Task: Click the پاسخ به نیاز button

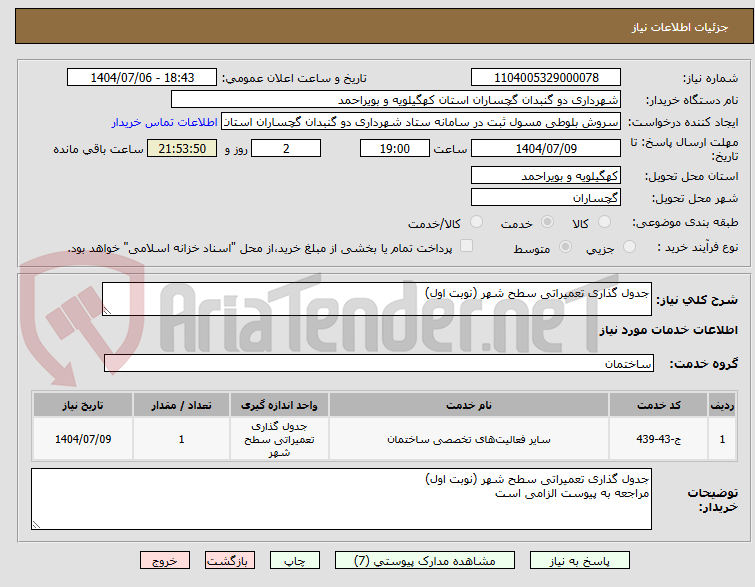Action: coord(580,561)
